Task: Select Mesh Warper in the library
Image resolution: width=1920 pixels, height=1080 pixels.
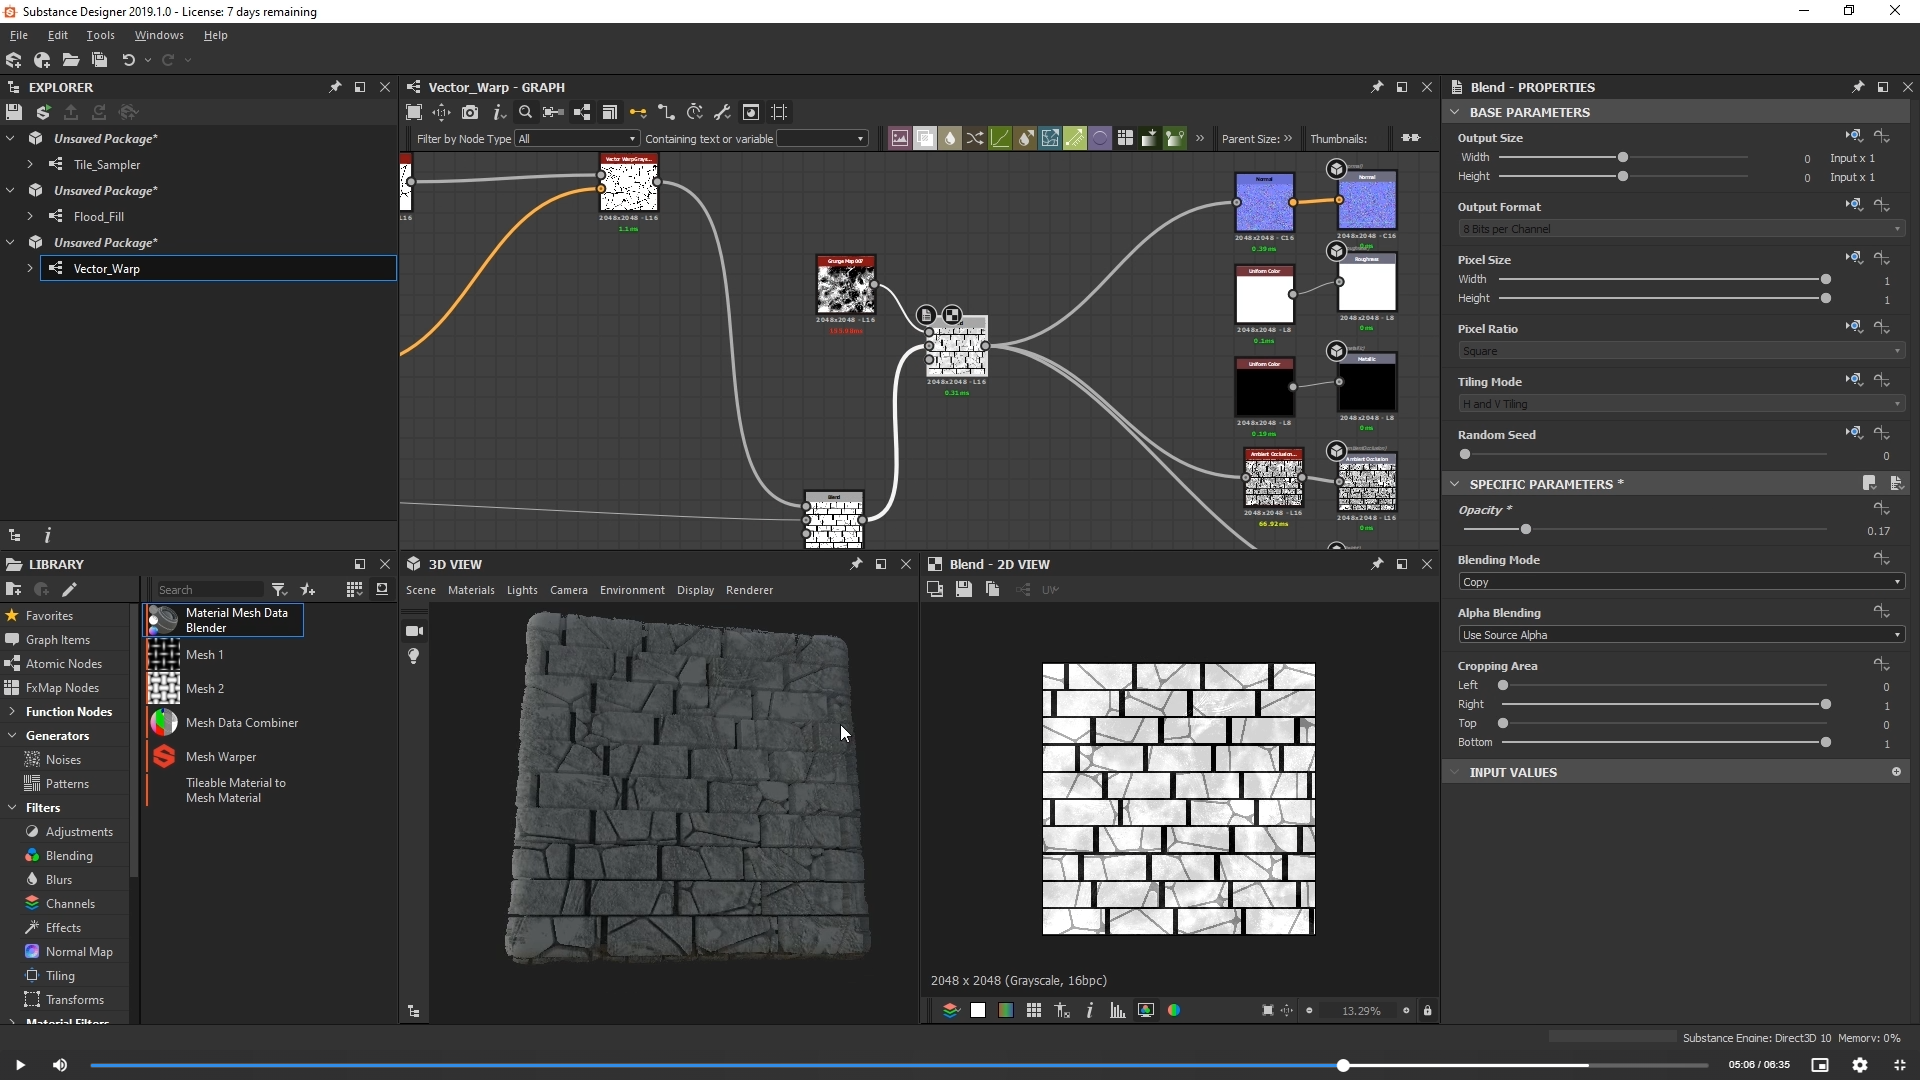Action: (221, 757)
